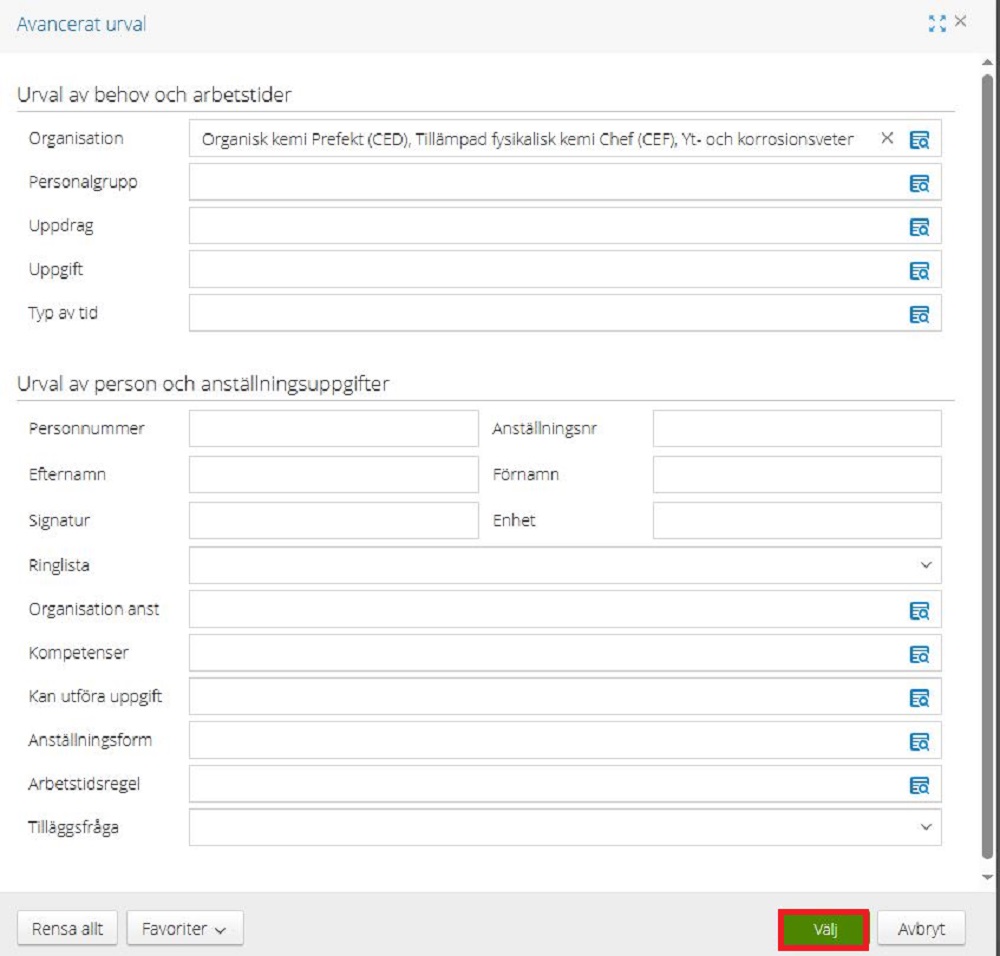
Task: Expand the Ringlista dropdown
Action: click(926, 565)
